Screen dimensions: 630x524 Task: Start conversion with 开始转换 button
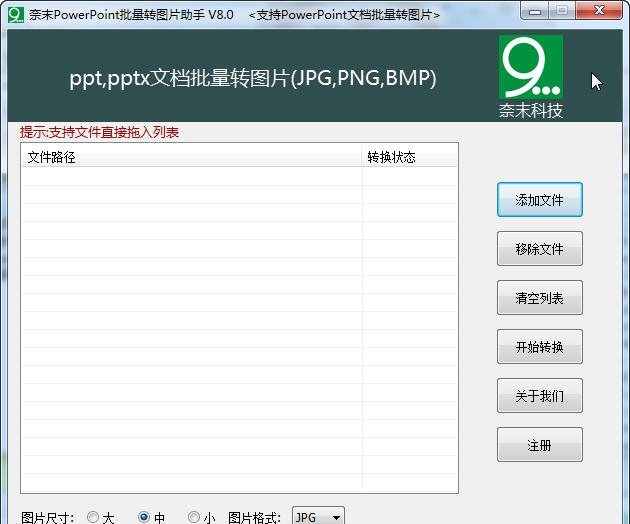[540, 347]
